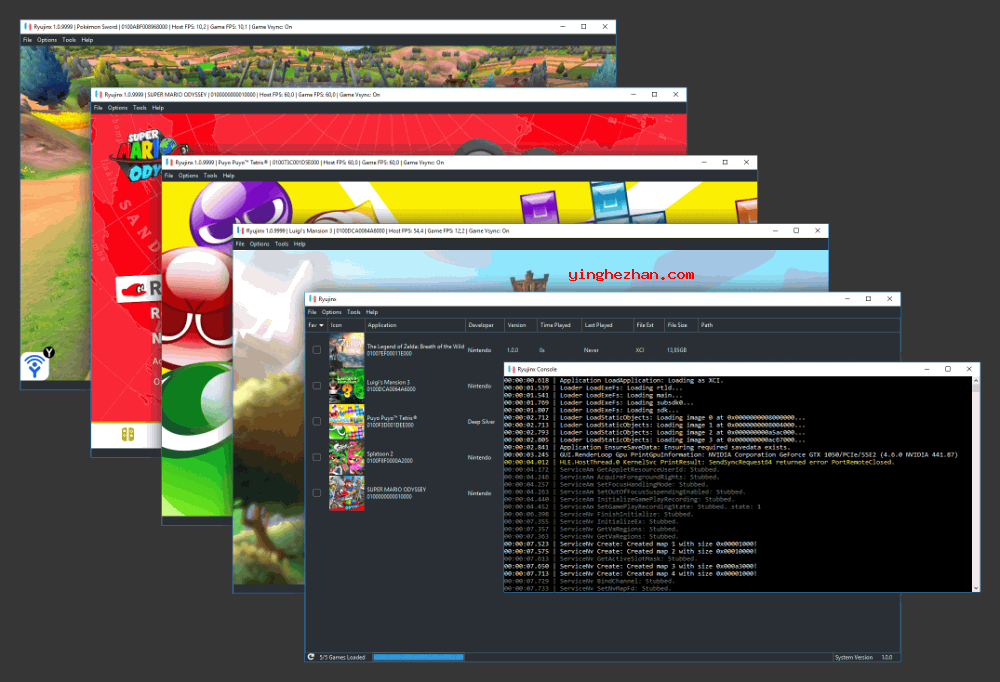Click the Joy-Con icon in Mario Odyssey window
1000x682 pixels.
[128, 434]
